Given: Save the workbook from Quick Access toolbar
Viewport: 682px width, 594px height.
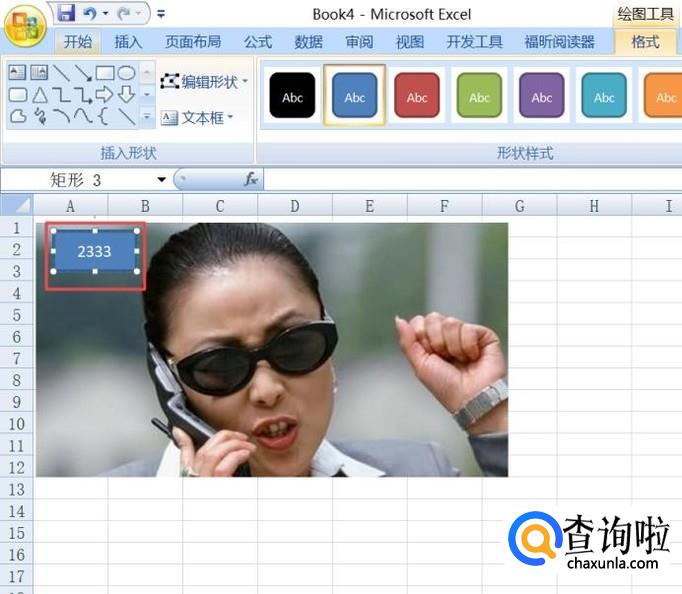Looking at the screenshot, I should pyautogui.click(x=66, y=14).
